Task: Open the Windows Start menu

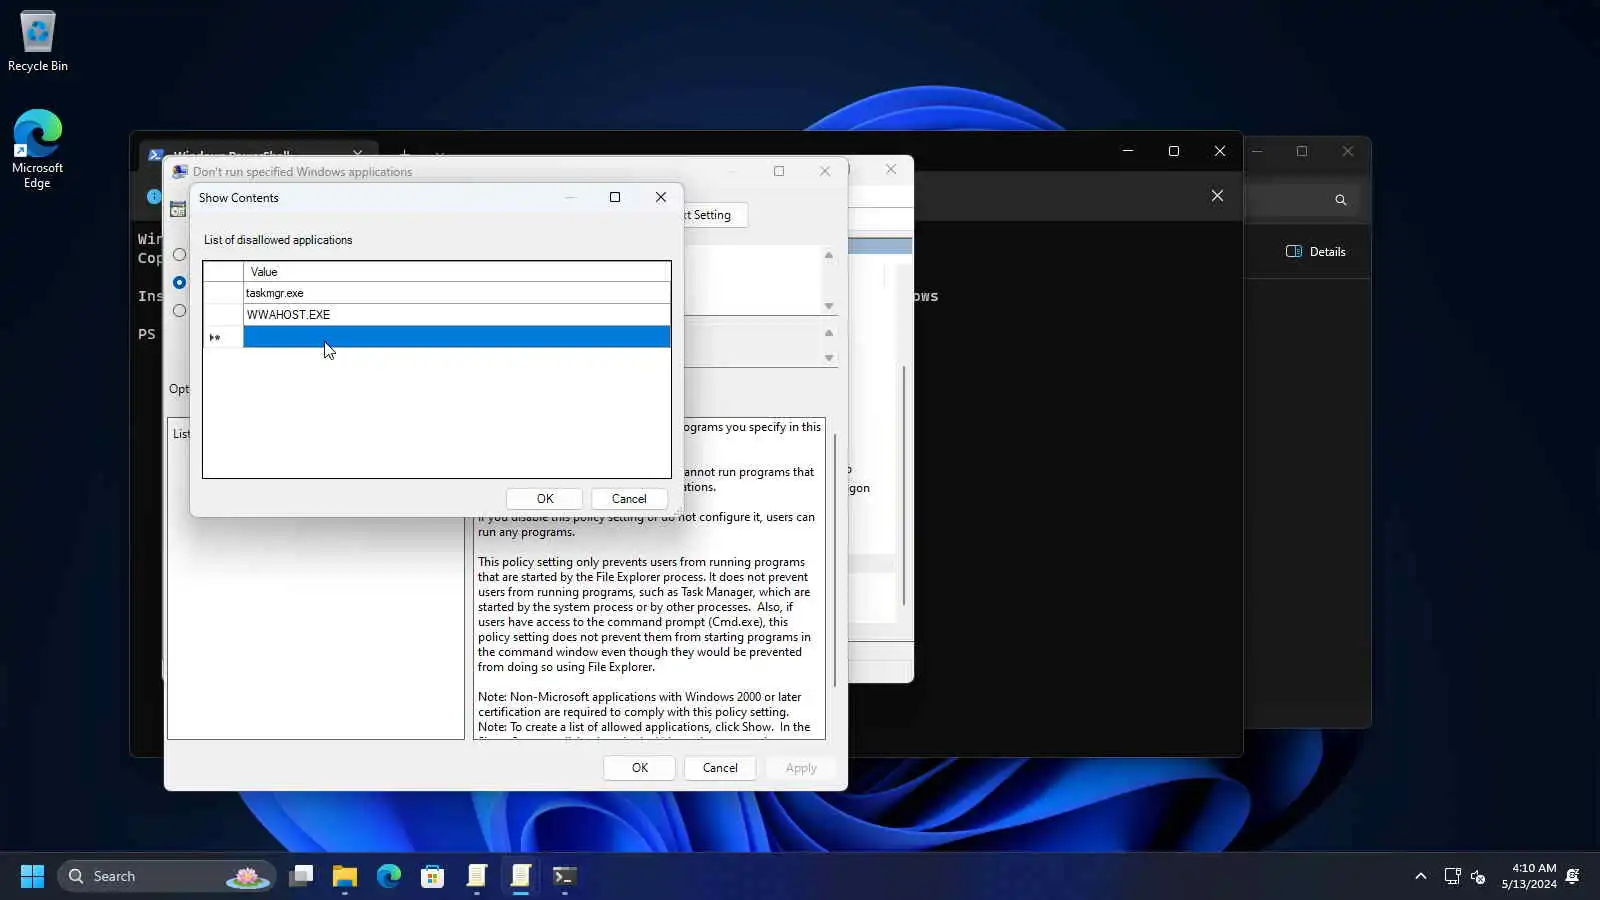Action: pos(32,876)
